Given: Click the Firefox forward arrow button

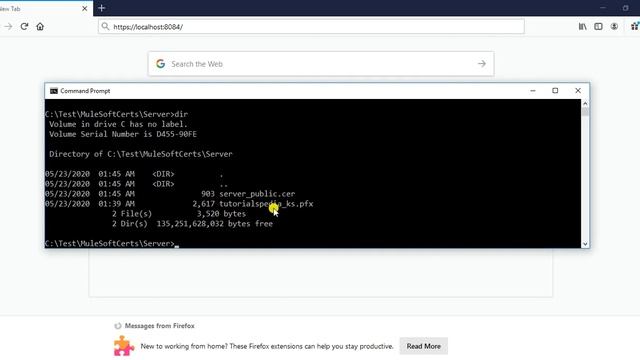Looking at the screenshot, I should 8,27.
